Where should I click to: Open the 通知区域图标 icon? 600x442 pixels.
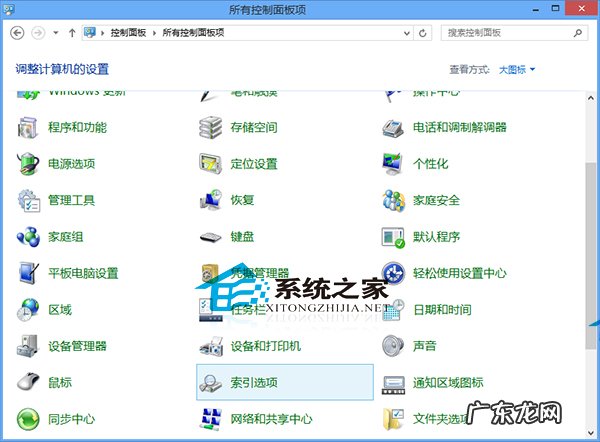393,385
